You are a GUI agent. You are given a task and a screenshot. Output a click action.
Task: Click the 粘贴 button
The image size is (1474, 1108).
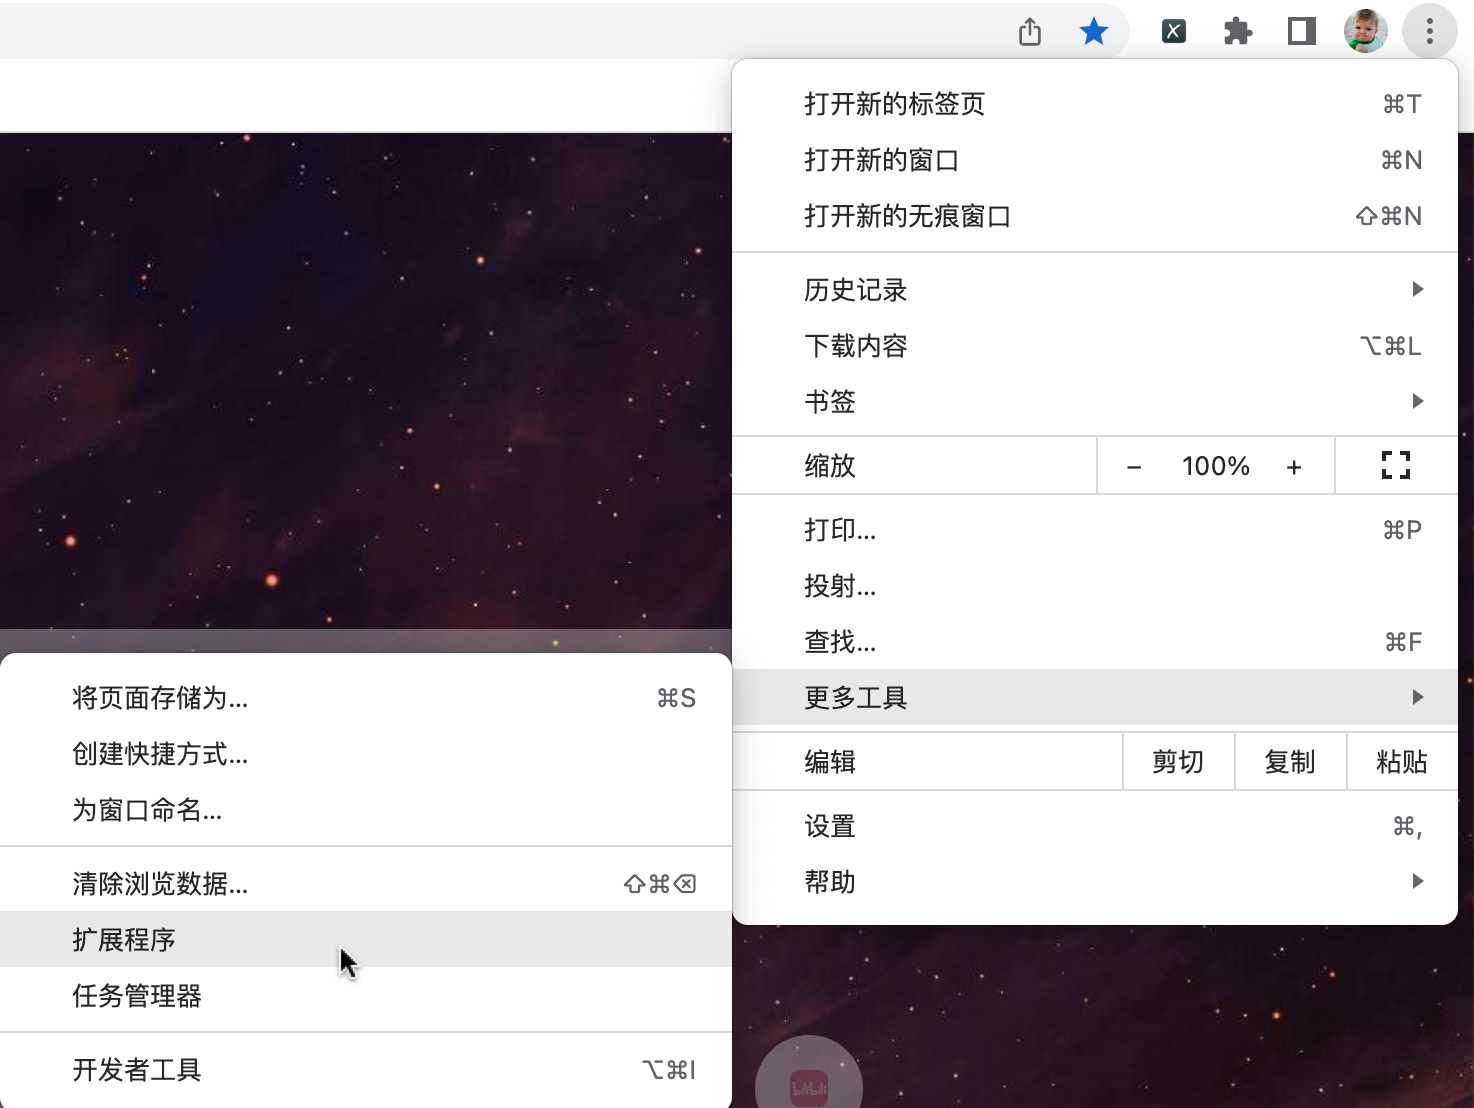point(1401,762)
